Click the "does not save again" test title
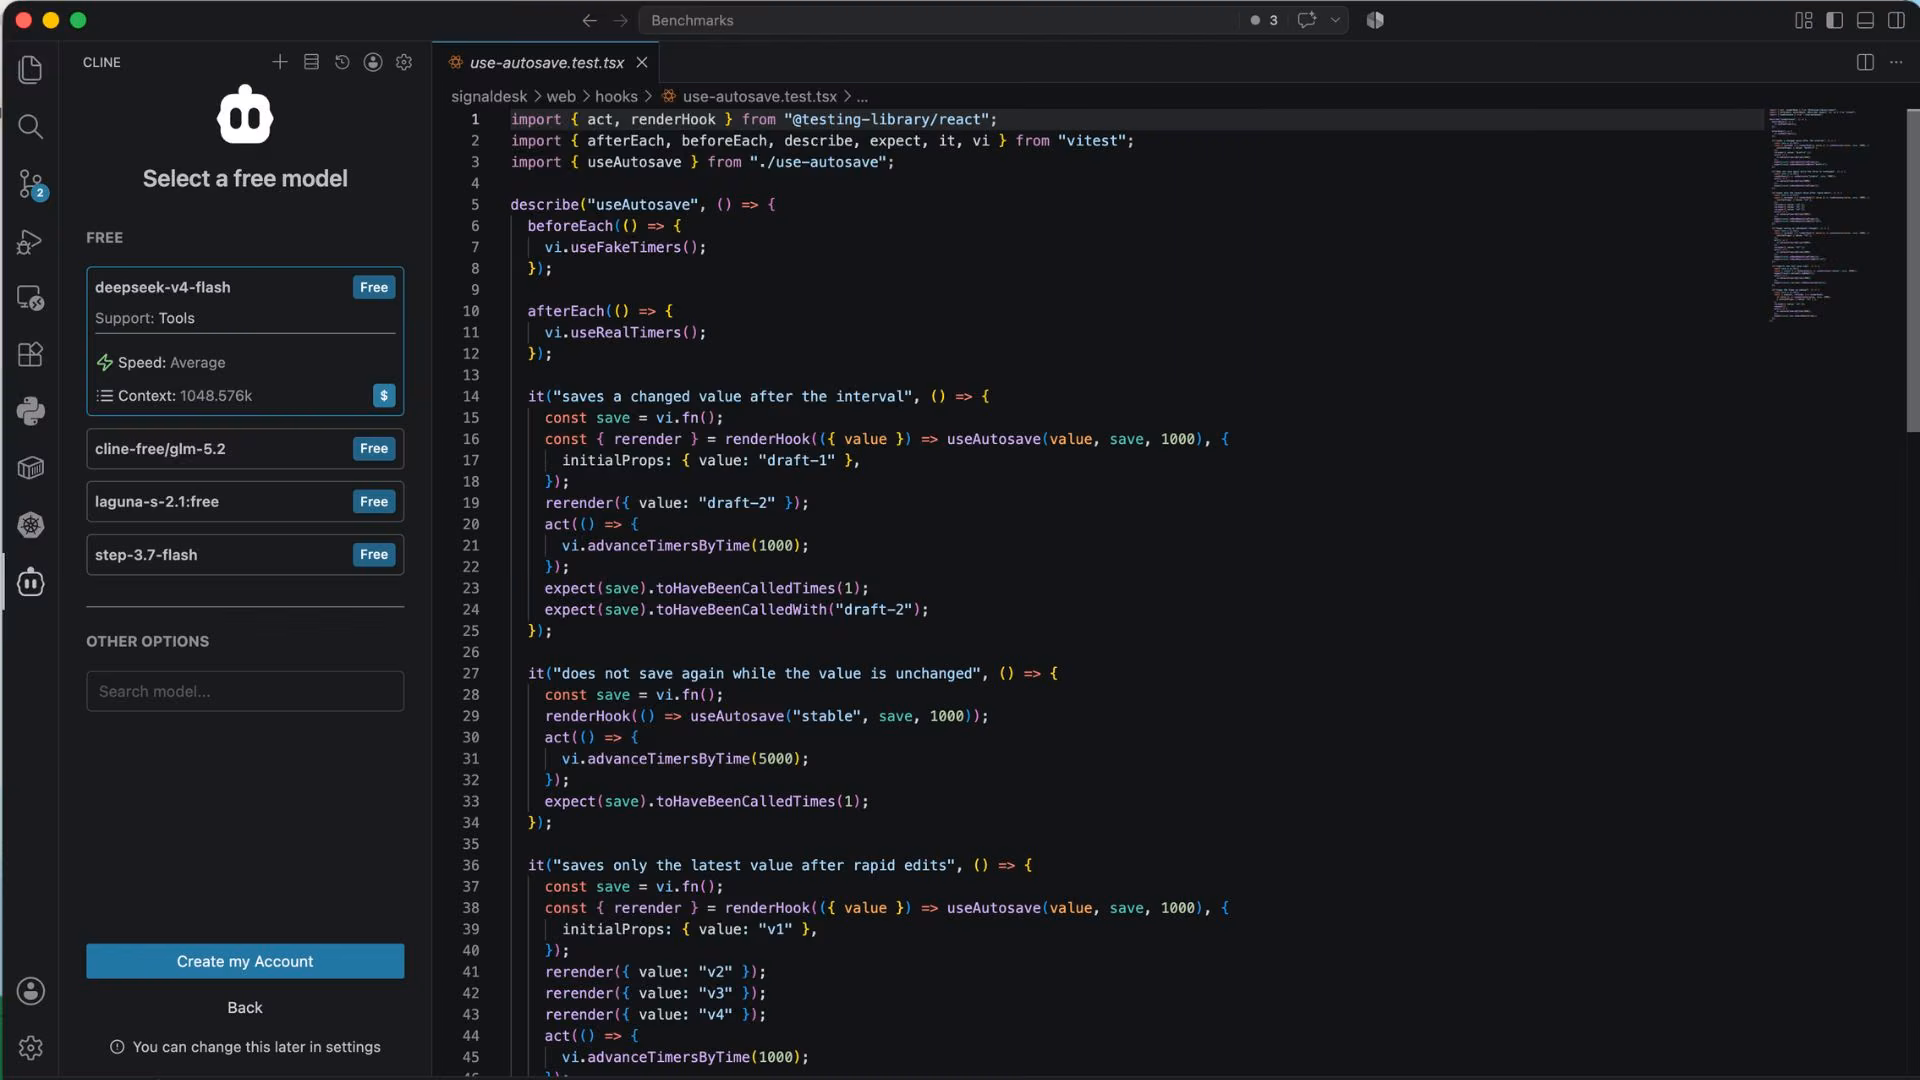 click(x=767, y=673)
